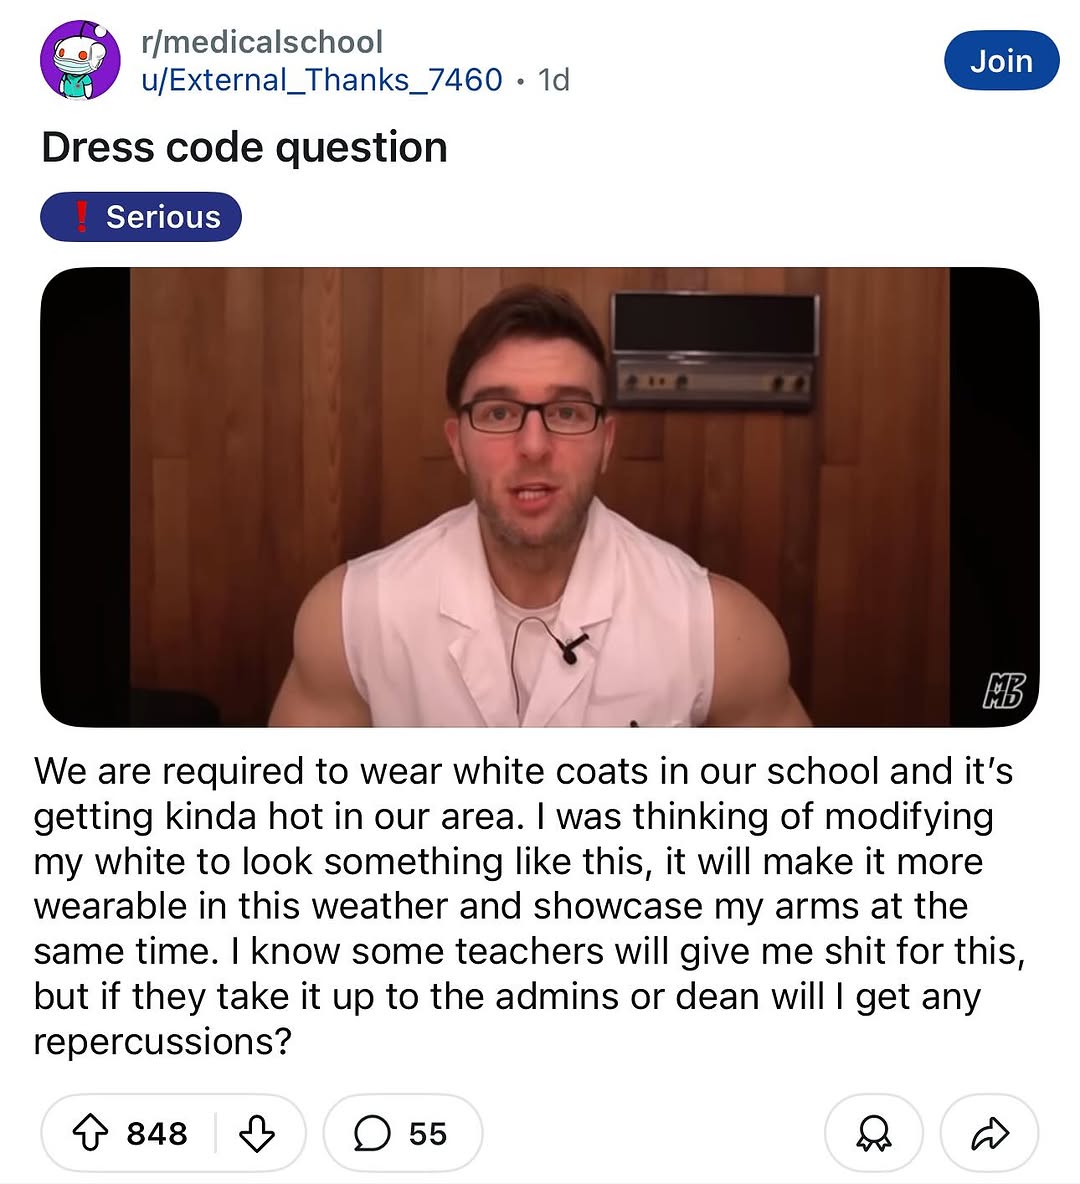Click the lavalier microphone on the coat
The image size is (1080, 1184).
(570, 649)
